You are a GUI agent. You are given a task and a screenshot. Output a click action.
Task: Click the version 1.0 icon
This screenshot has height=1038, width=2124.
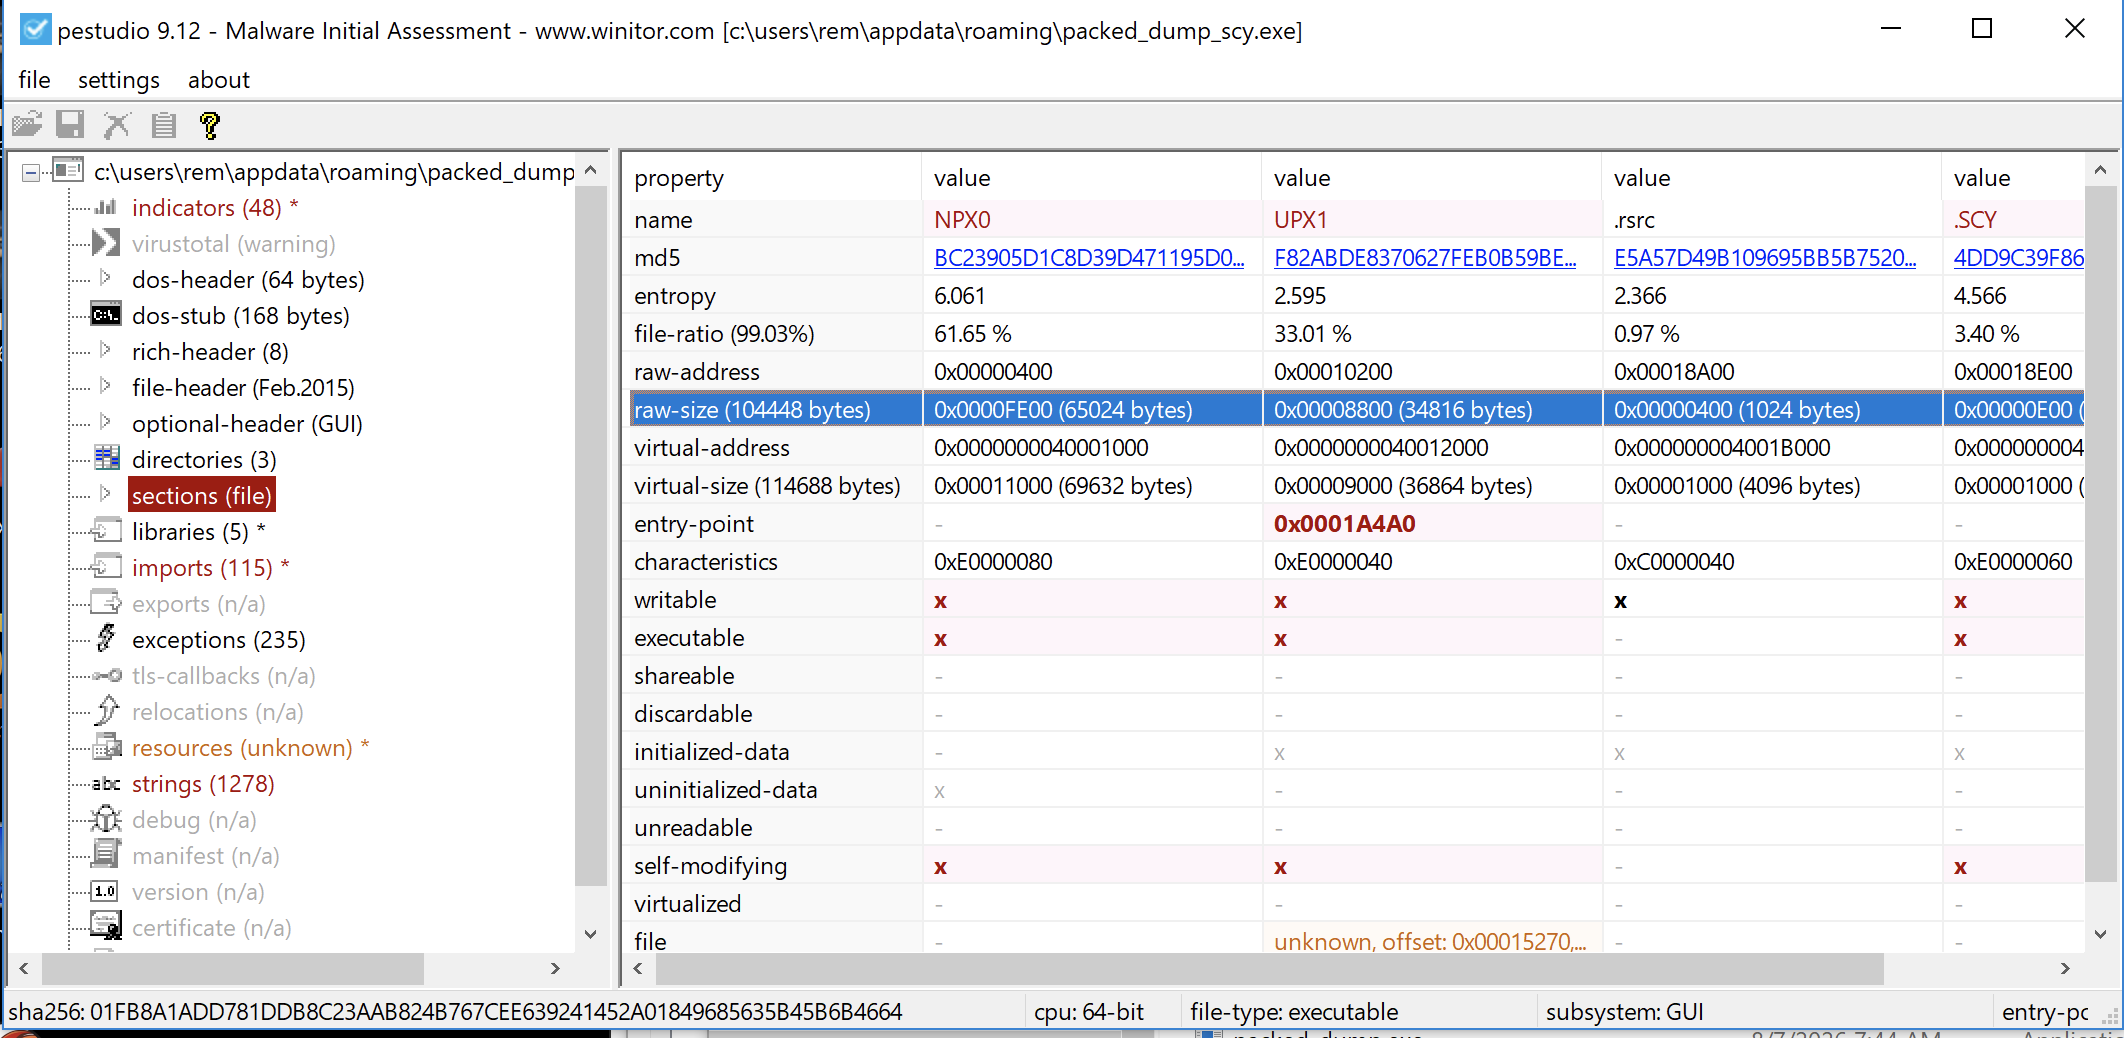(105, 891)
